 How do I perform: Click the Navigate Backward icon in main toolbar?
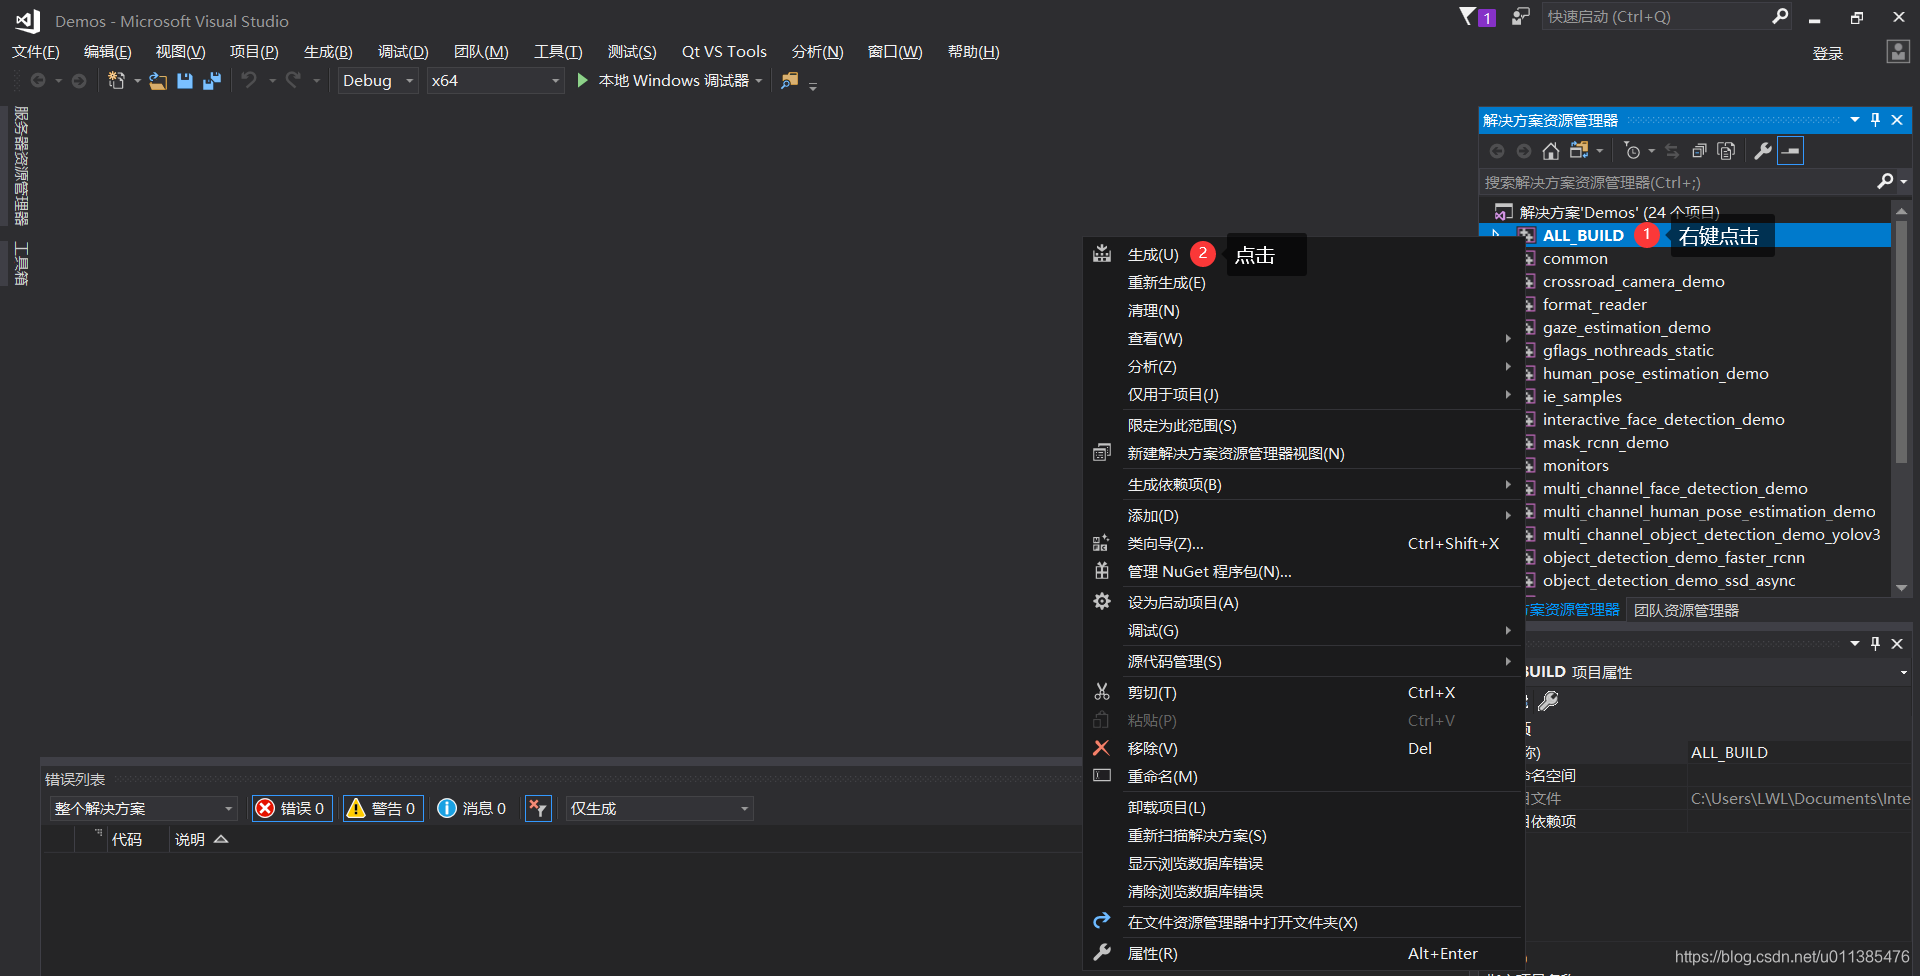tap(38, 80)
